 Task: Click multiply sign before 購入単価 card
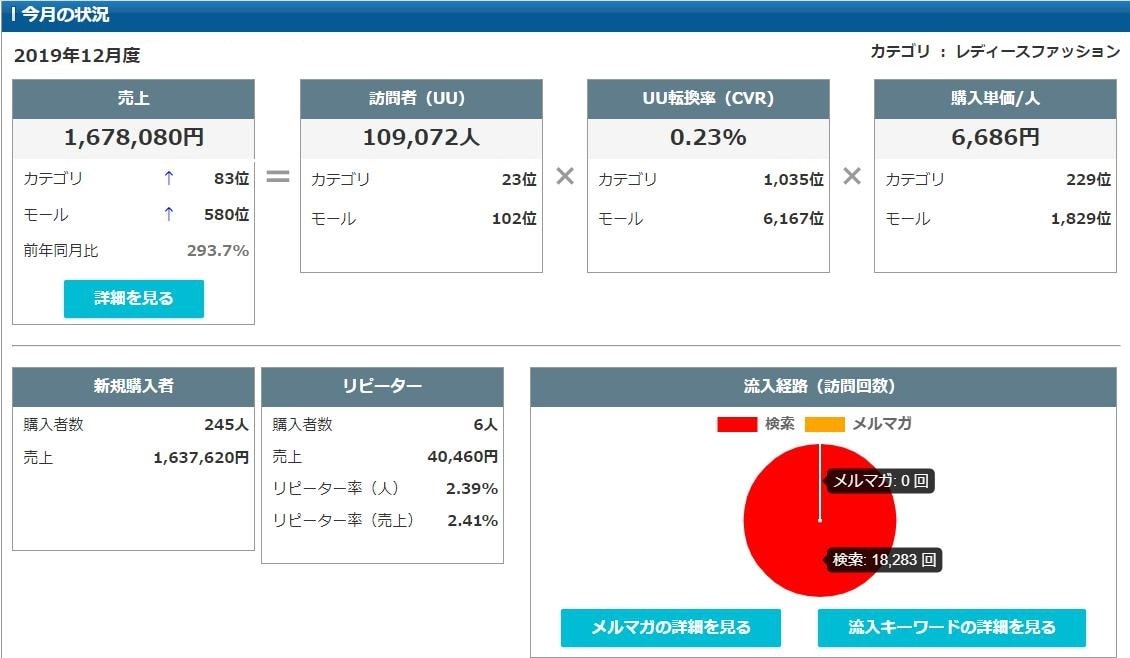click(852, 176)
